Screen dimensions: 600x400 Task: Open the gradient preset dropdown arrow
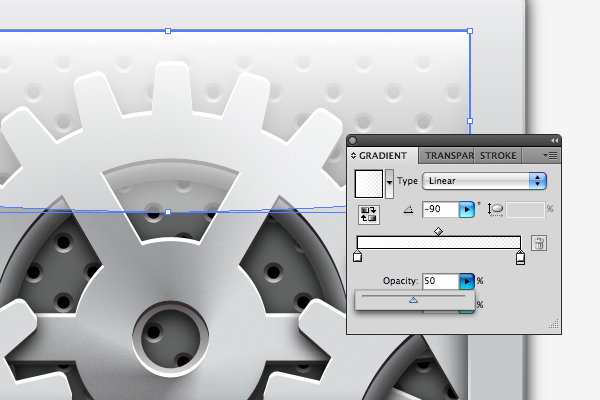click(x=389, y=184)
